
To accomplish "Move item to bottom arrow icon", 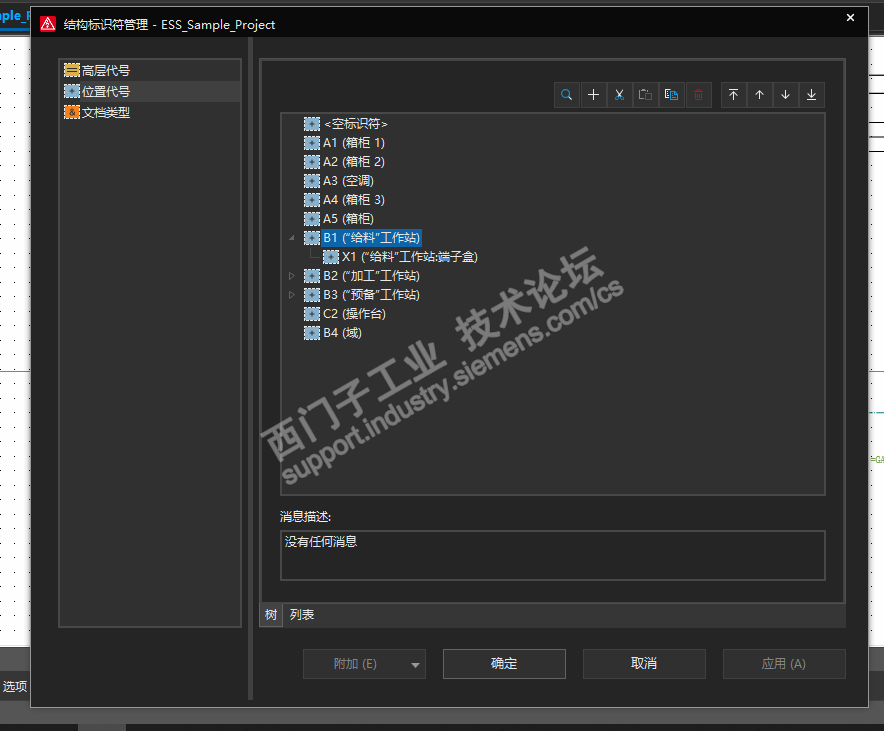I will 811,95.
